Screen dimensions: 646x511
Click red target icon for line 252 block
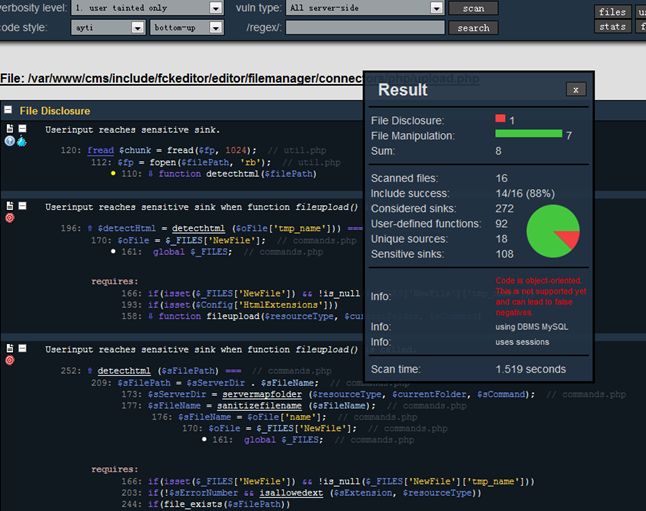[x=9, y=361]
